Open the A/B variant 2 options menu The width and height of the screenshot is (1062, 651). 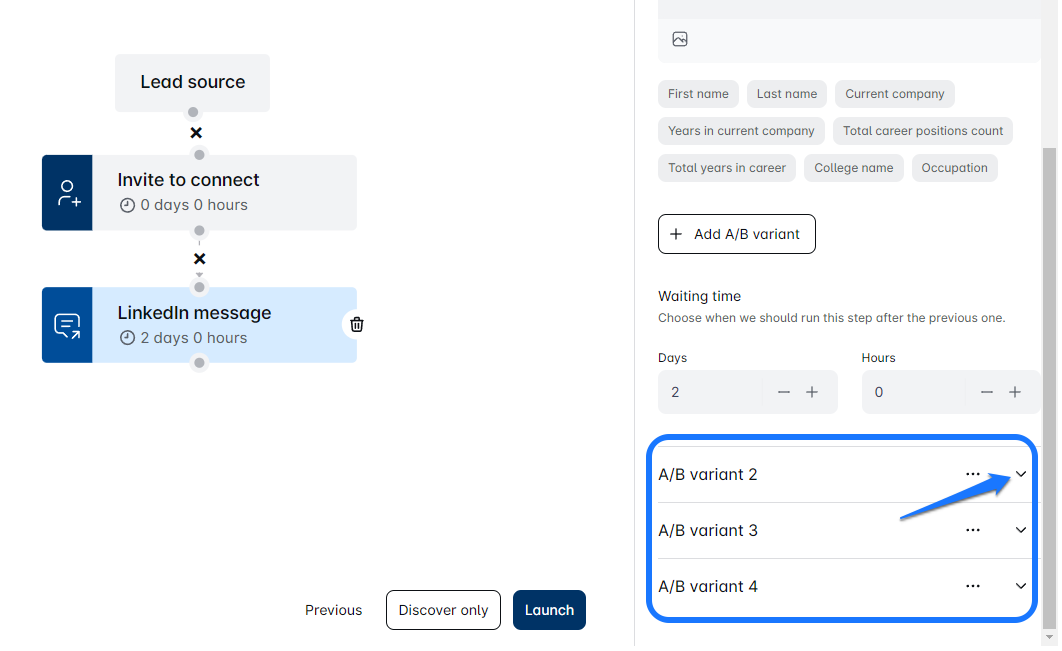[972, 474]
